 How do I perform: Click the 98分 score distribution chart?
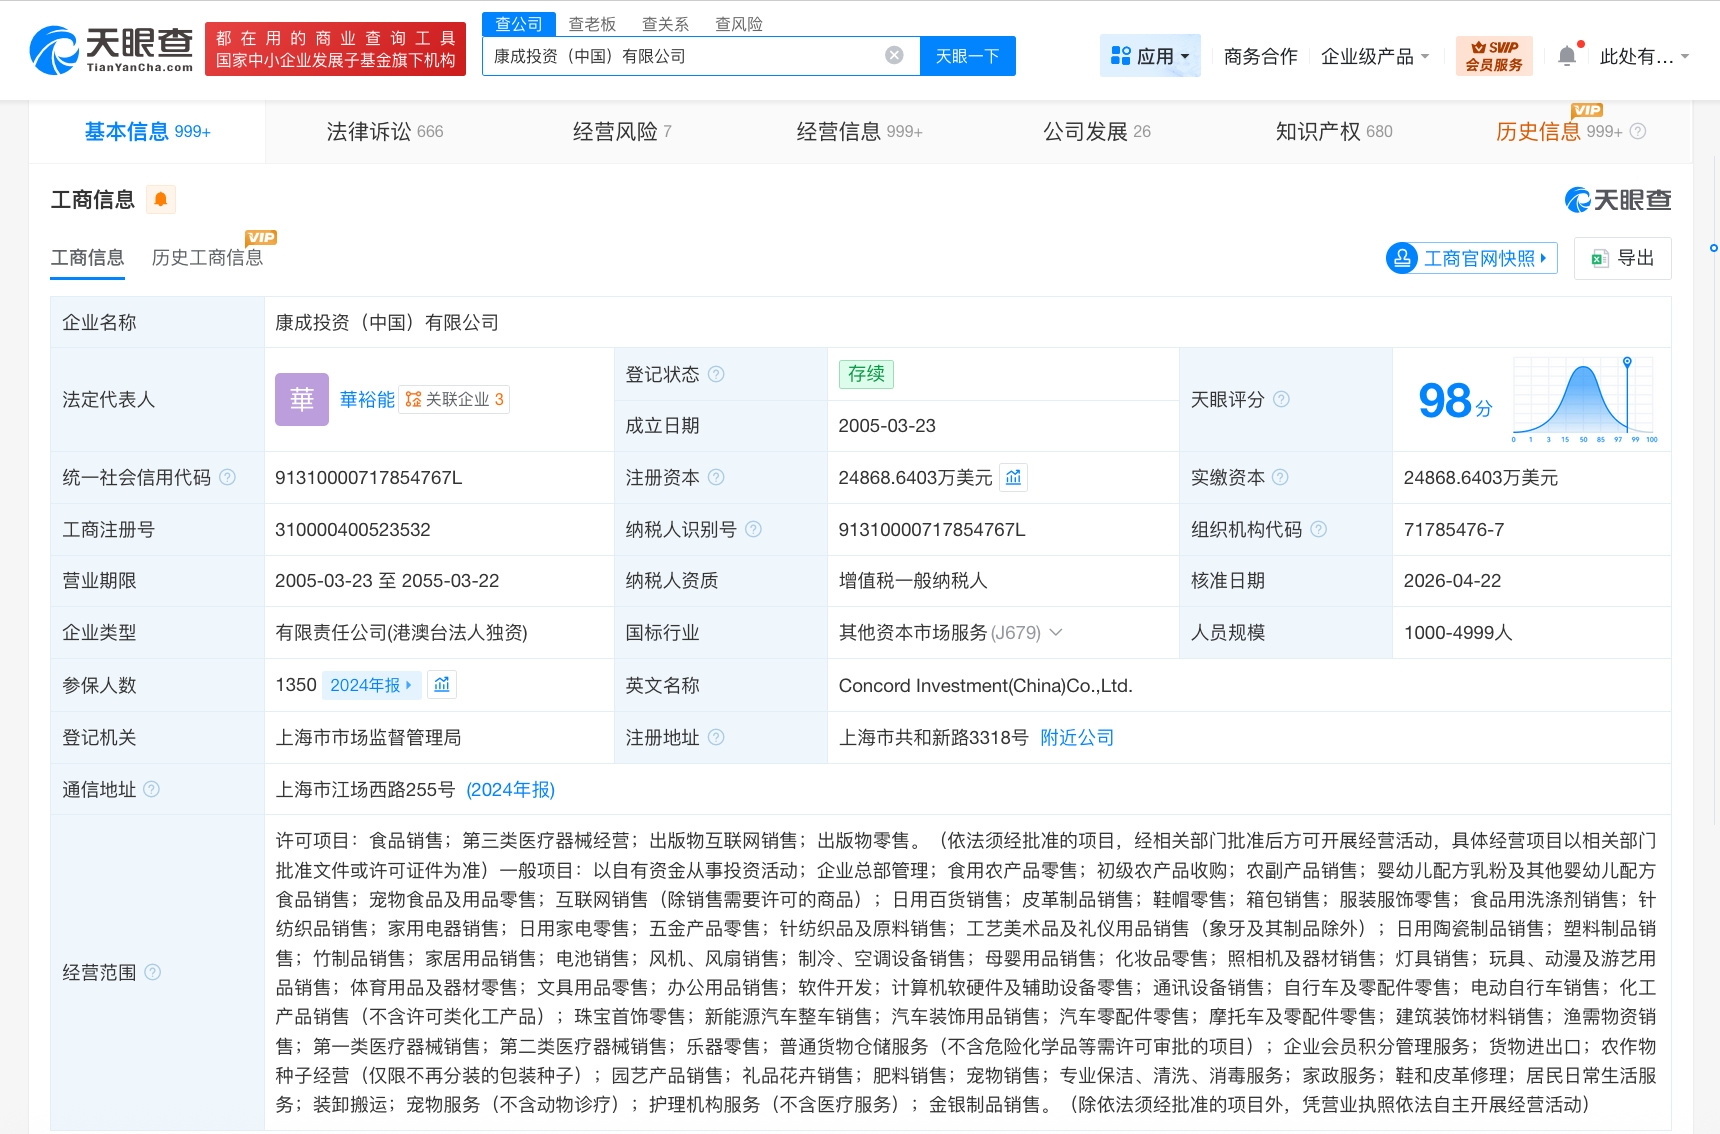click(x=1584, y=400)
